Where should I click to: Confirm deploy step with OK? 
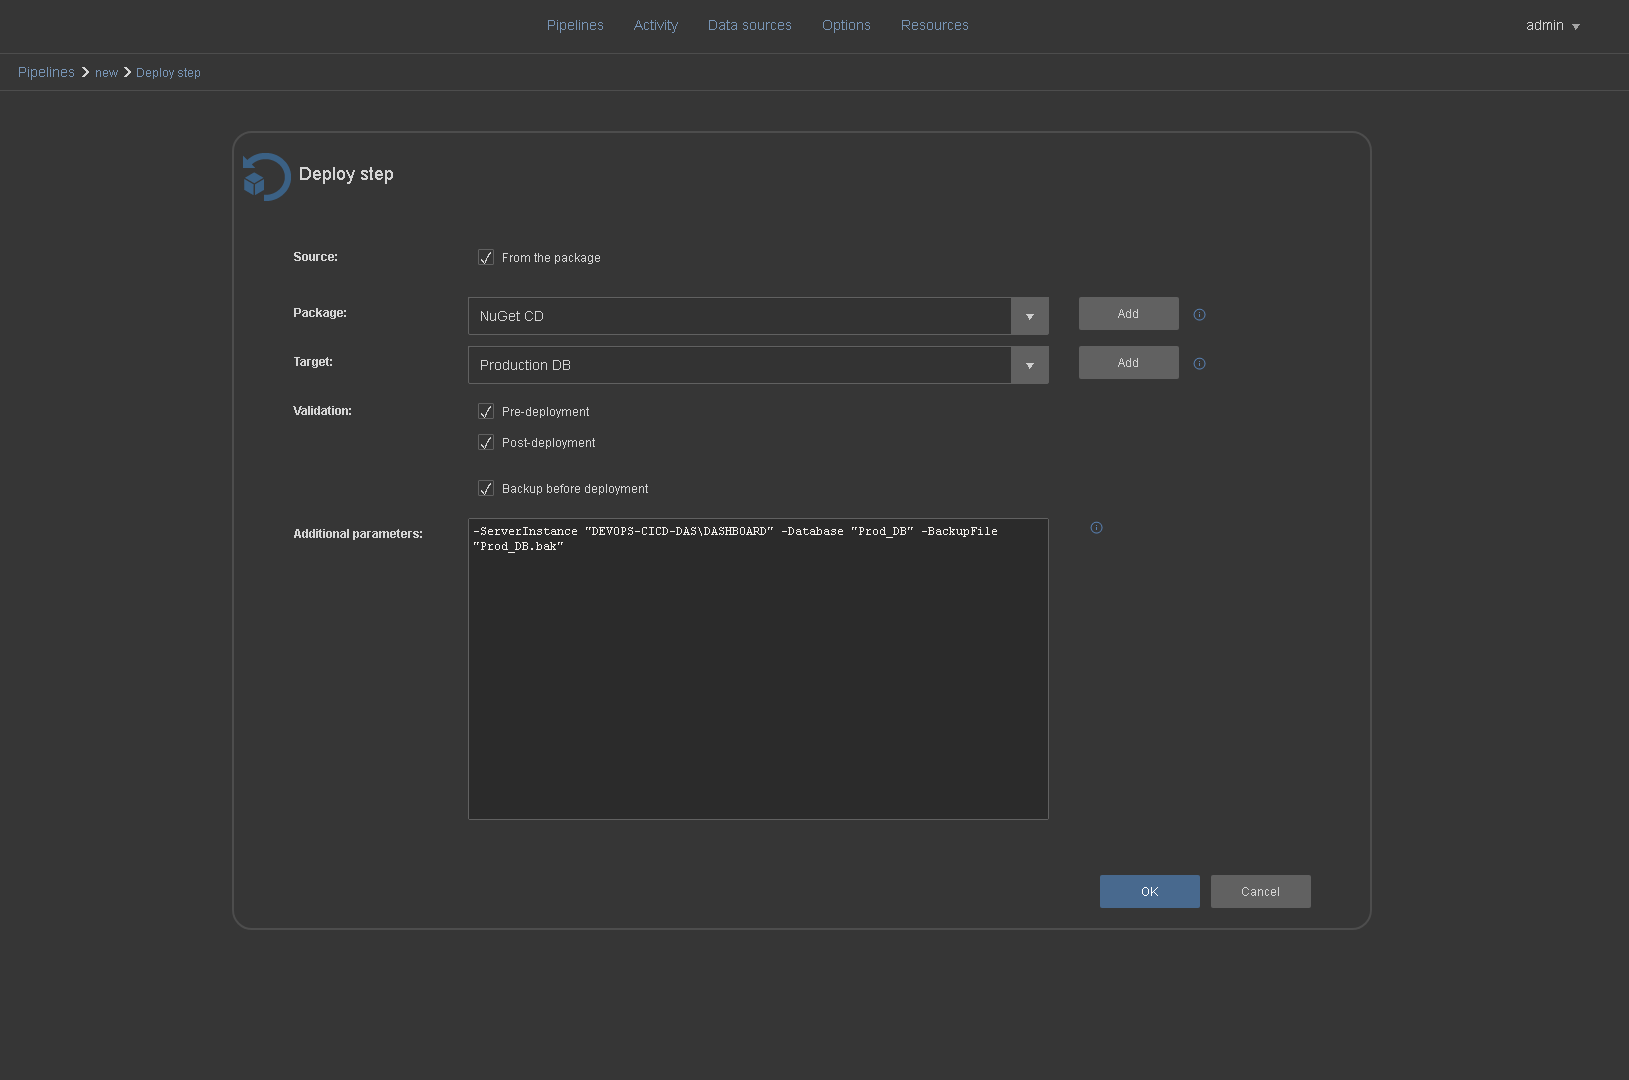coord(1150,892)
